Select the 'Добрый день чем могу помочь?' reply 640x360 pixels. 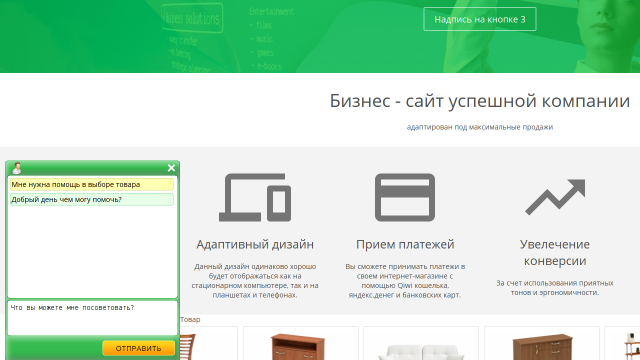coord(92,200)
